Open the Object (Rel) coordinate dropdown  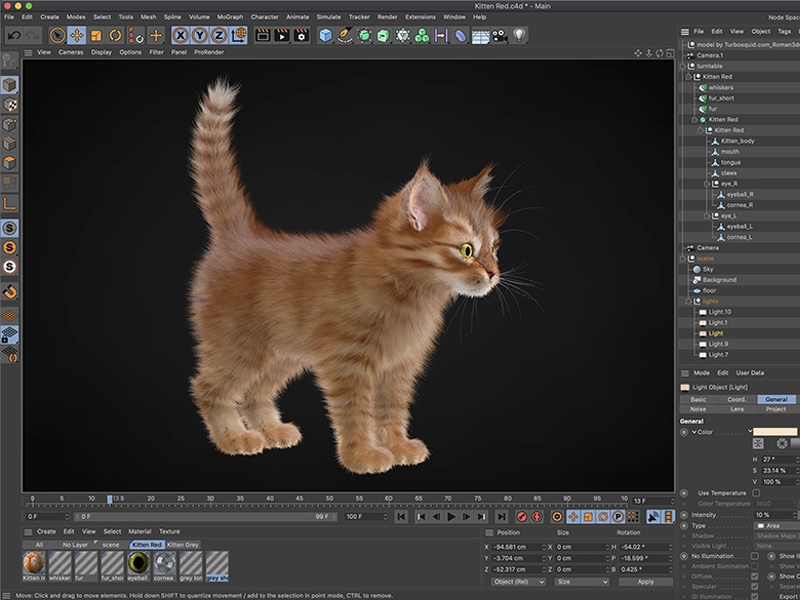[518, 582]
